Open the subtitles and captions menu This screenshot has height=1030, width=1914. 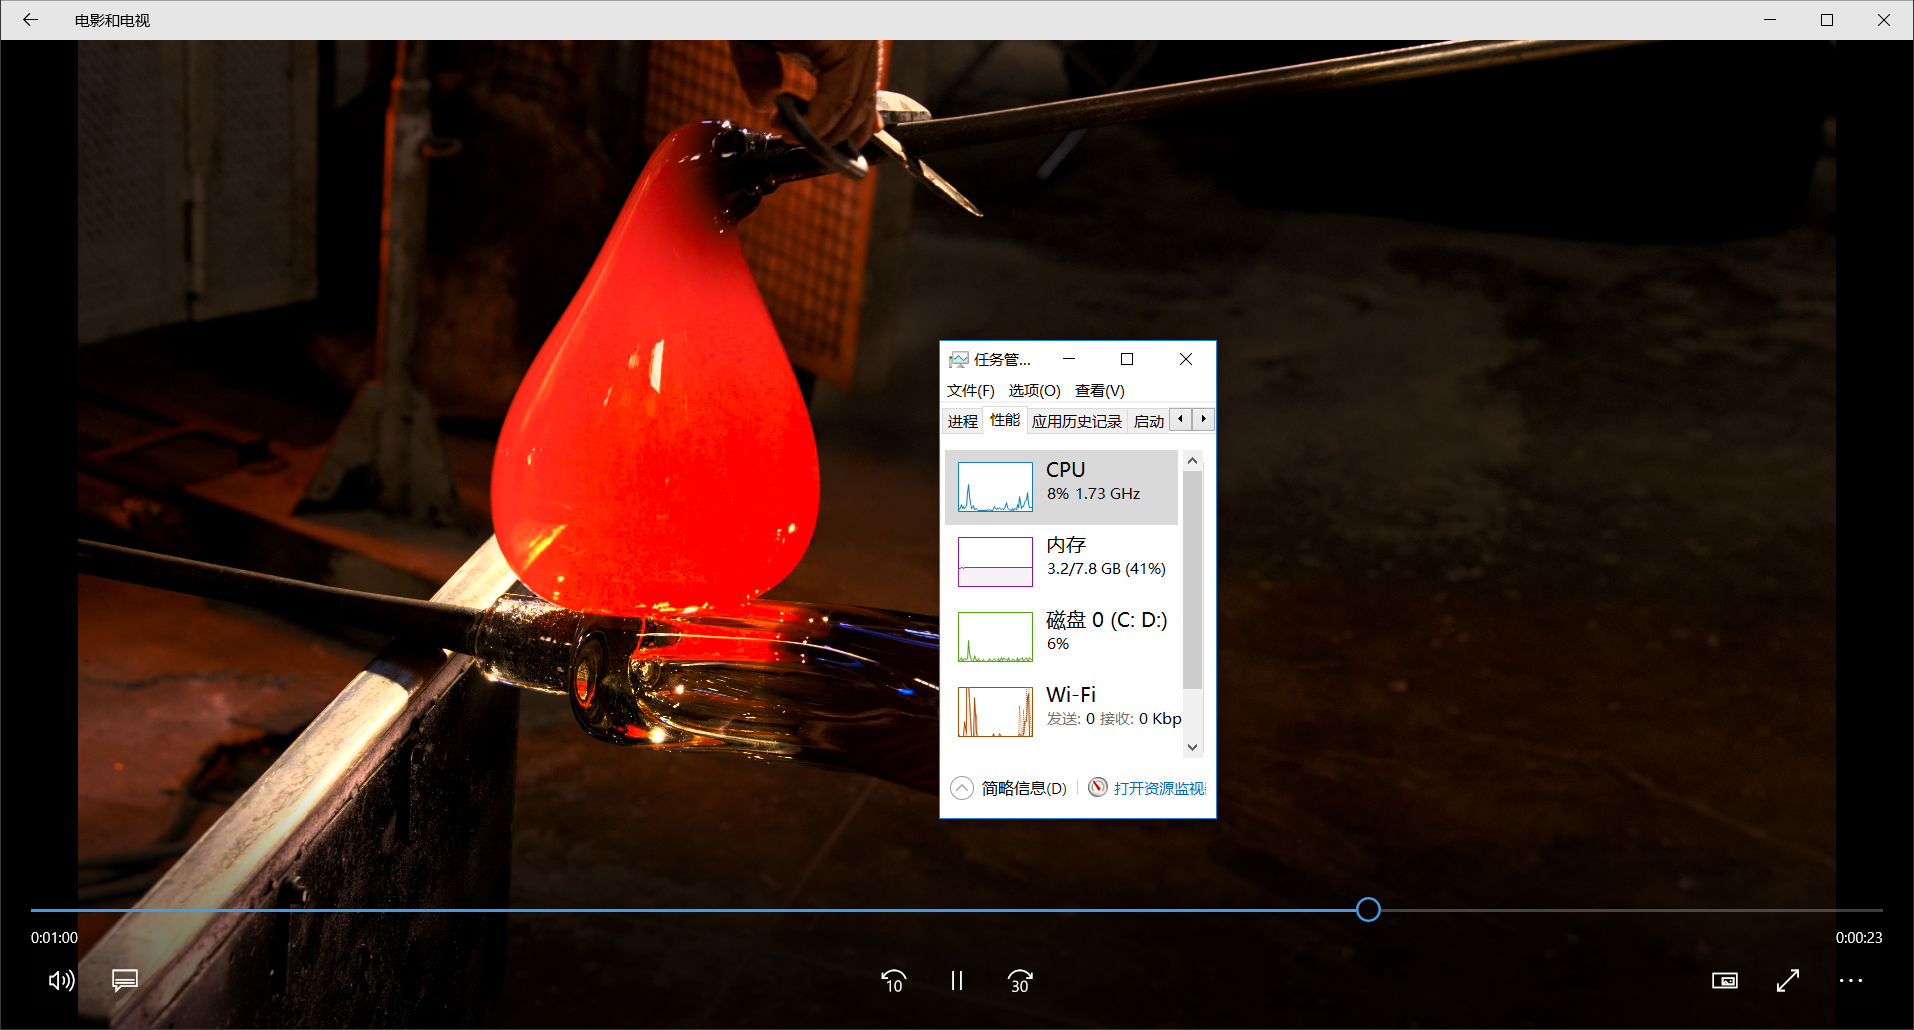click(125, 980)
